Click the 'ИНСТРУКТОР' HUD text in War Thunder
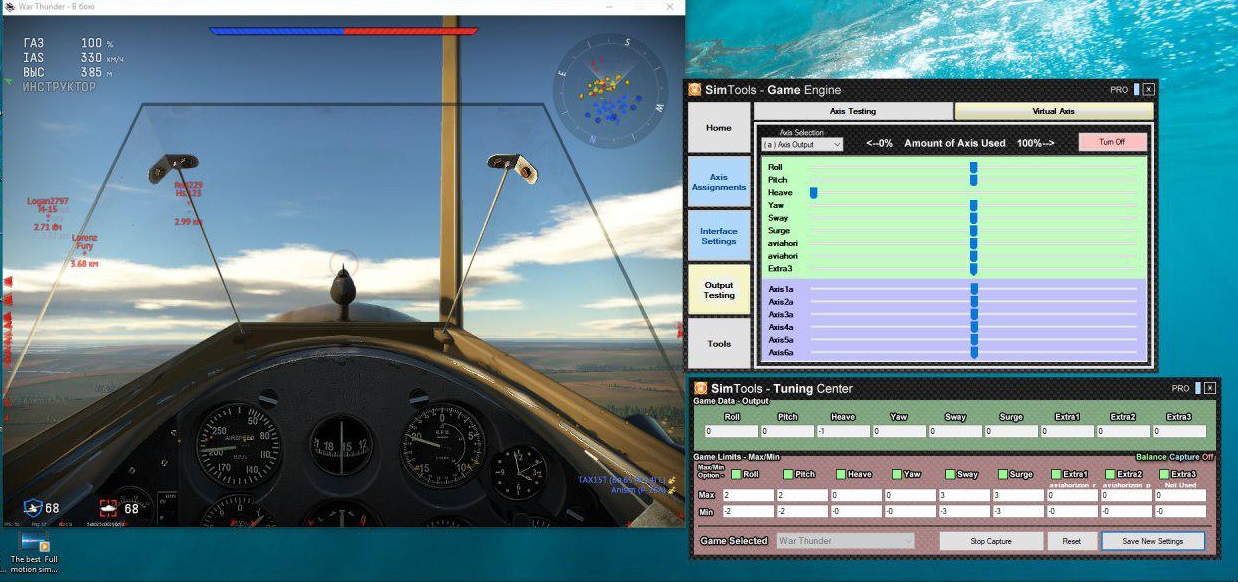The image size is (1238, 582). click(60, 87)
